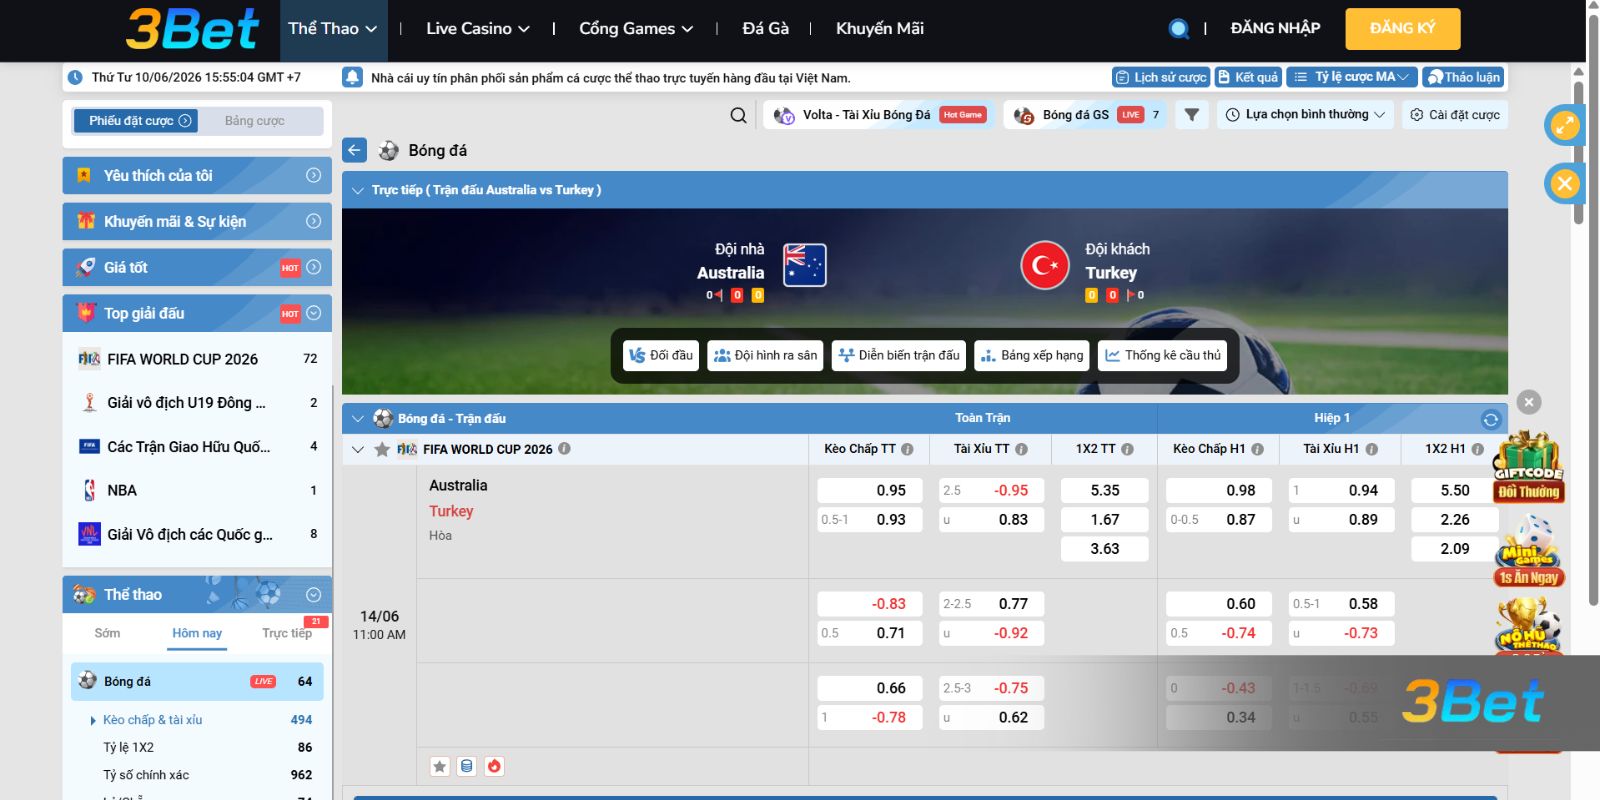
Task: Open Lựa chọn bình thường dropdown
Action: click(1305, 115)
